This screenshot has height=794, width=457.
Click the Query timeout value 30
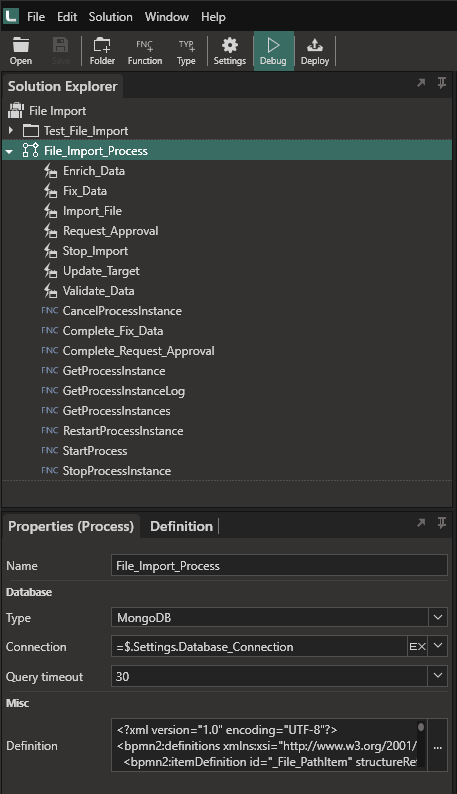click(123, 677)
